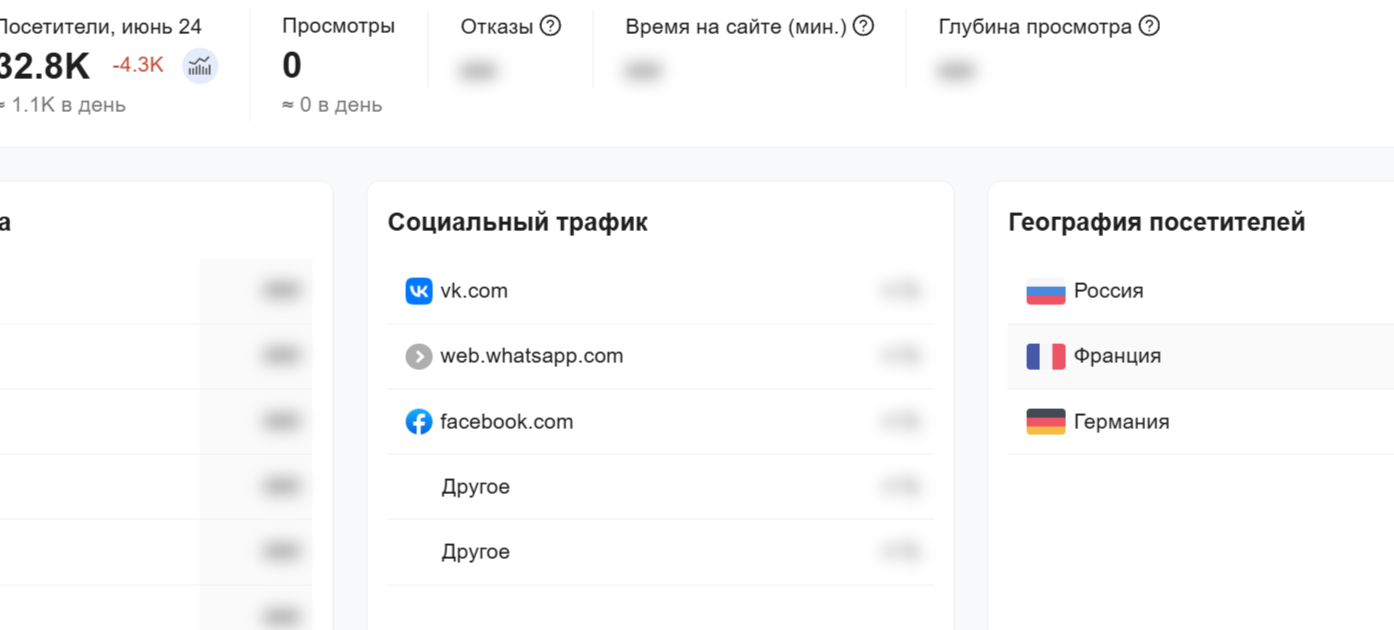Open the help icon next to Отказы

(x=550, y=26)
